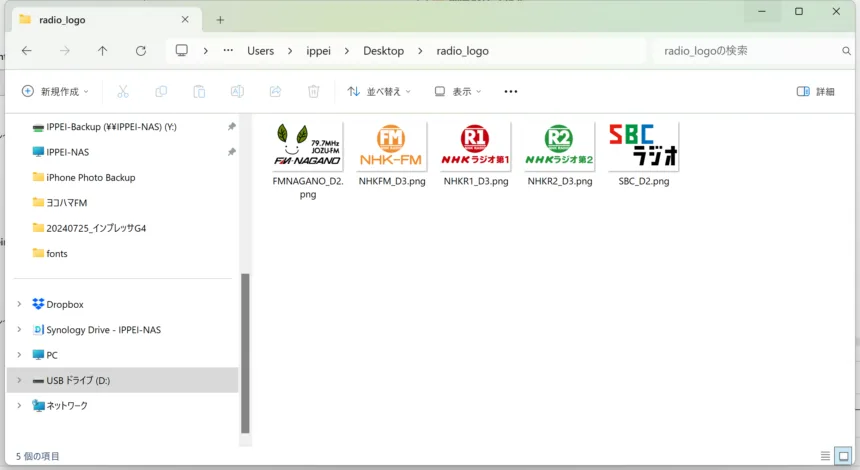Click the Delete trash icon
Image resolution: width=860 pixels, height=470 pixels.
pos(313,92)
